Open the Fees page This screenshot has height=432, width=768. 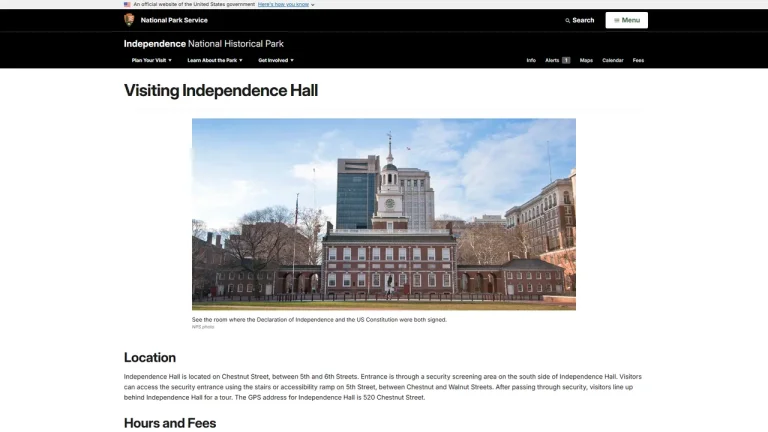coord(638,60)
